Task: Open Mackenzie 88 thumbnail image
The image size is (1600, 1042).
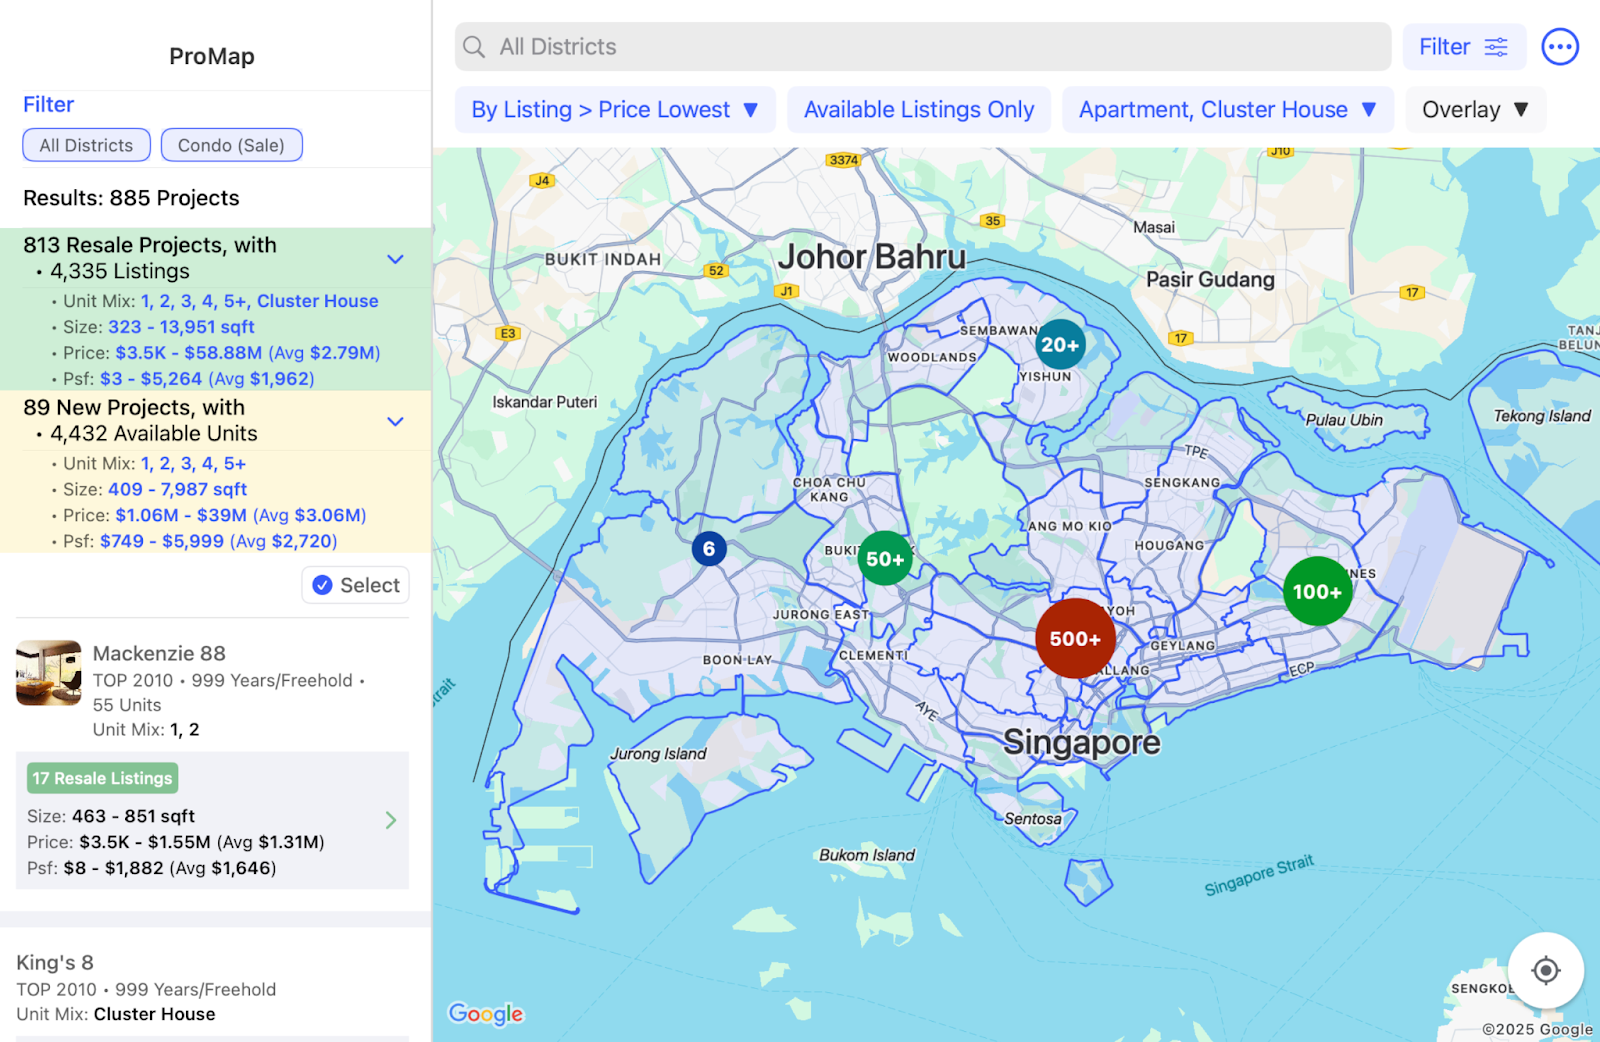Action: tap(49, 673)
